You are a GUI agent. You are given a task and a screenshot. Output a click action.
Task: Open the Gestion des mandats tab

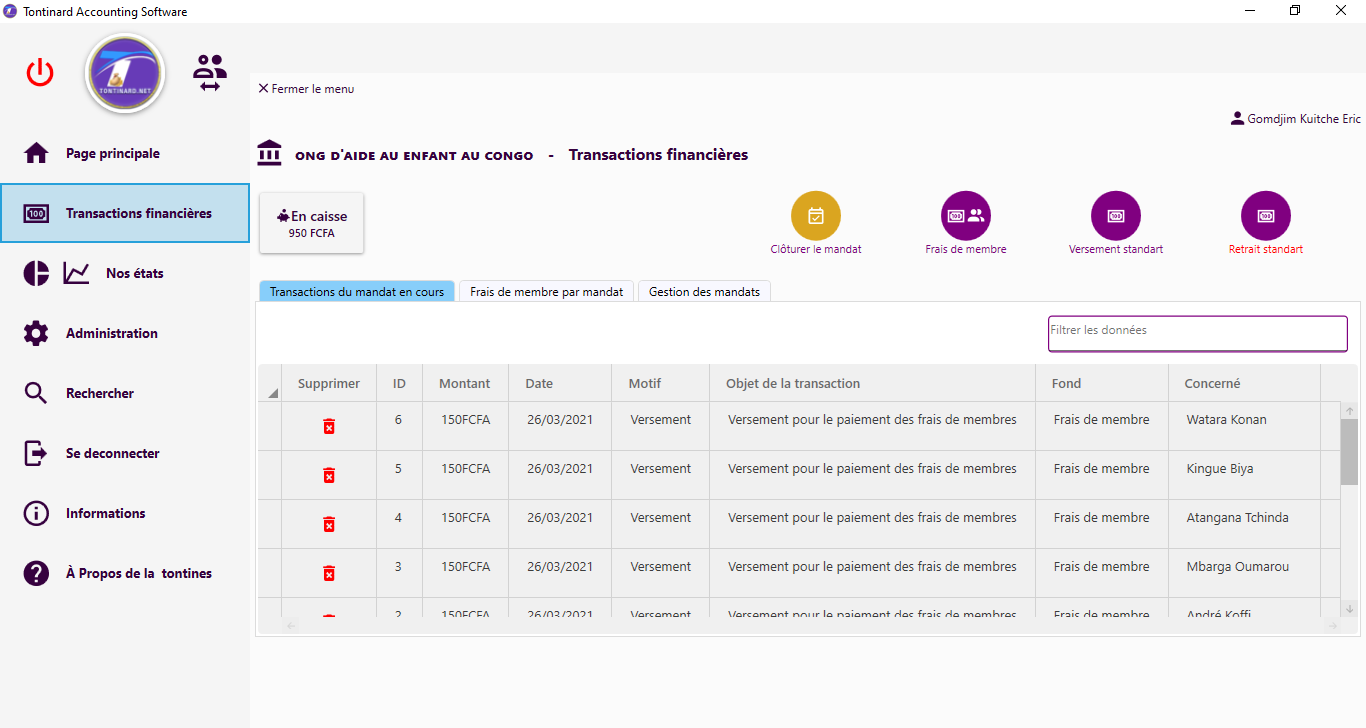[x=704, y=292]
